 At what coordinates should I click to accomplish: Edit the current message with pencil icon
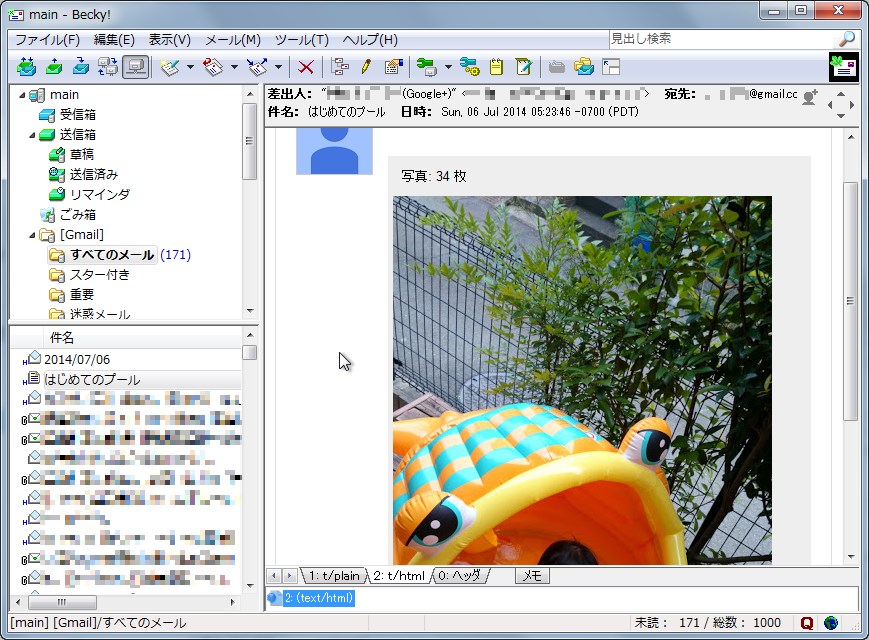pyautogui.click(x=364, y=67)
